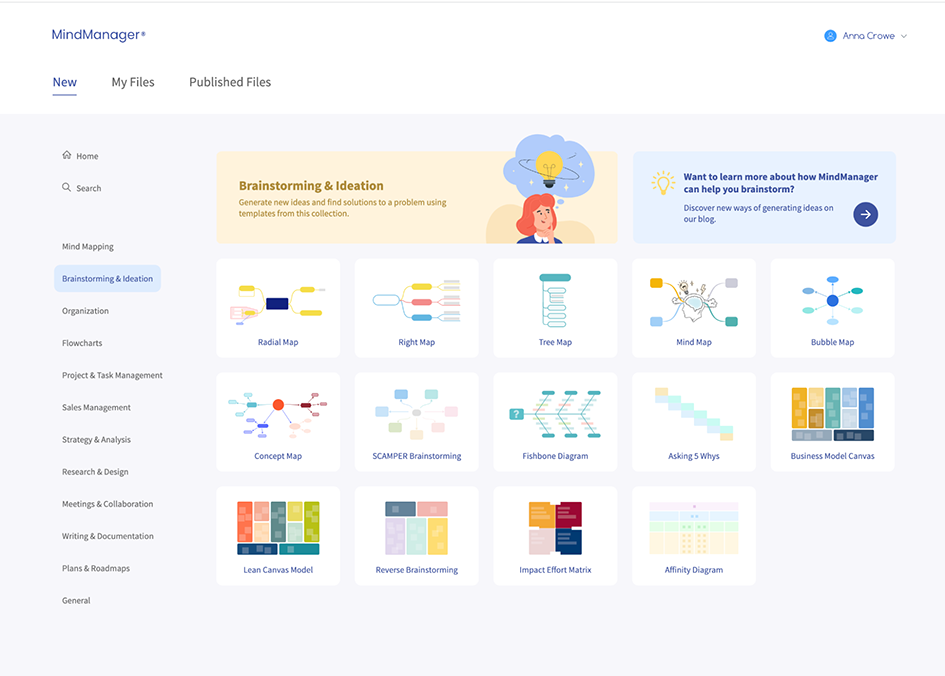Select the Impact Effort Matrix template
The height and width of the screenshot is (676, 945).
point(555,535)
